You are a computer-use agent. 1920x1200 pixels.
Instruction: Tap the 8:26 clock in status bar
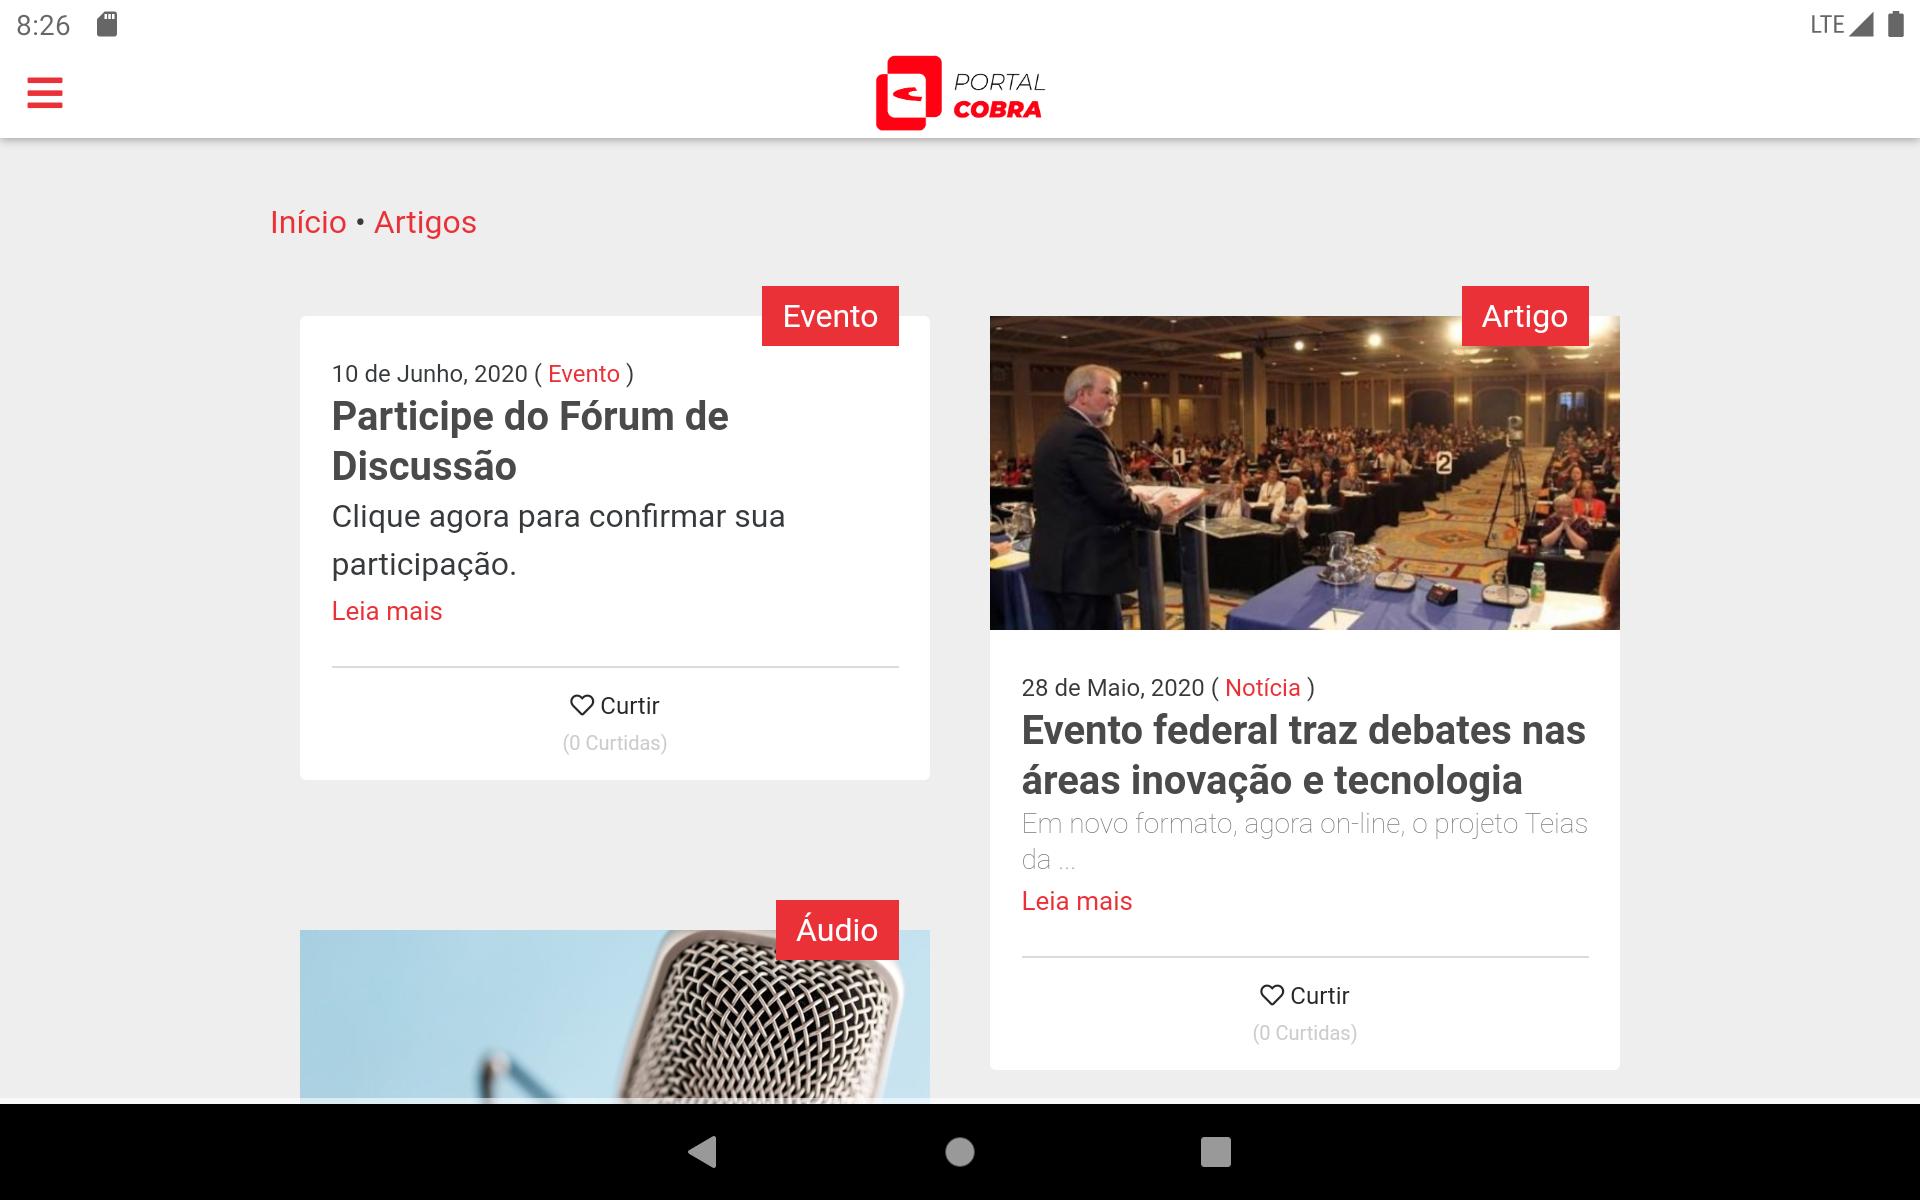(x=44, y=25)
